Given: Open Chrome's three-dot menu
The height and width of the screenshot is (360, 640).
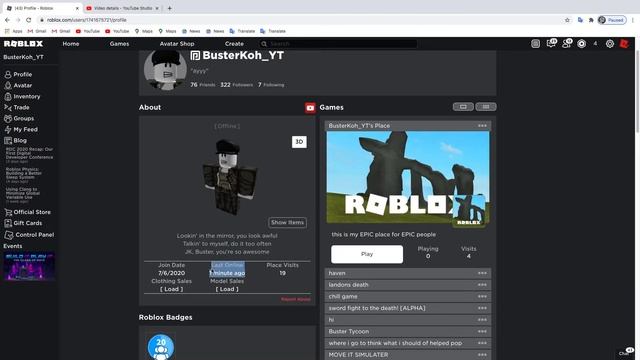Looking at the screenshot, I should pos(633,20).
